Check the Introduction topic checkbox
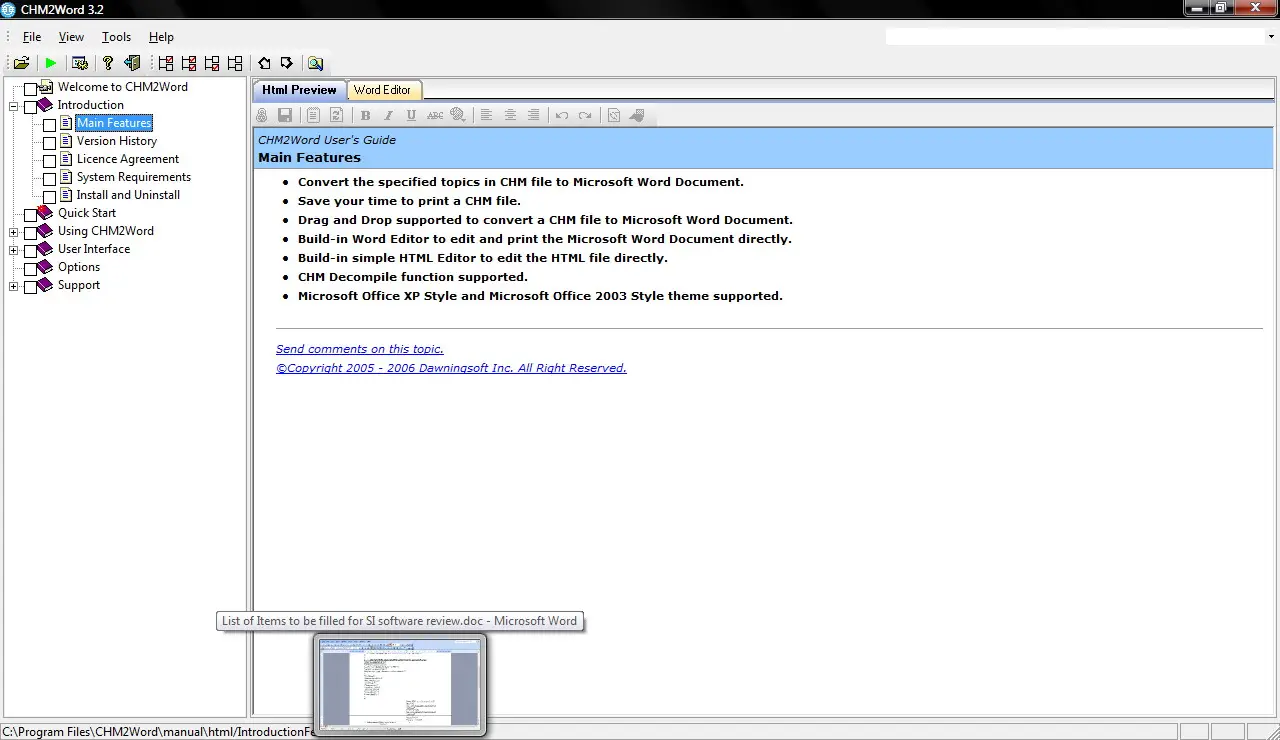Image resolution: width=1280 pixels, height=740 pixels. [x=30, y=107]
